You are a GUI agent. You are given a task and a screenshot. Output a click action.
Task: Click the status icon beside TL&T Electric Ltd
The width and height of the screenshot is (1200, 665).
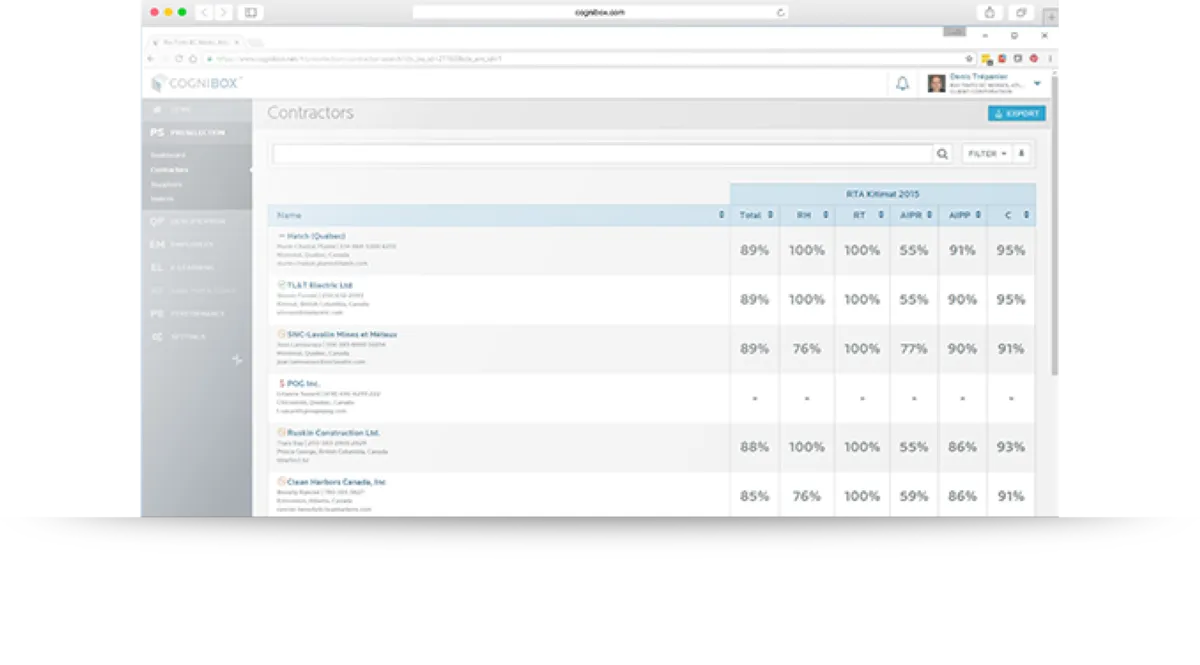[281, 285]
